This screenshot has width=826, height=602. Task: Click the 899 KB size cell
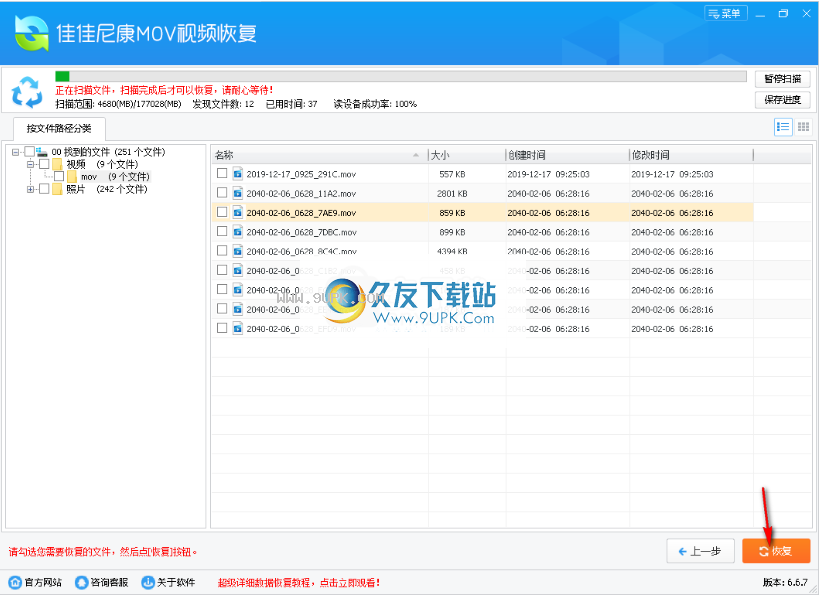pos(452,232)
